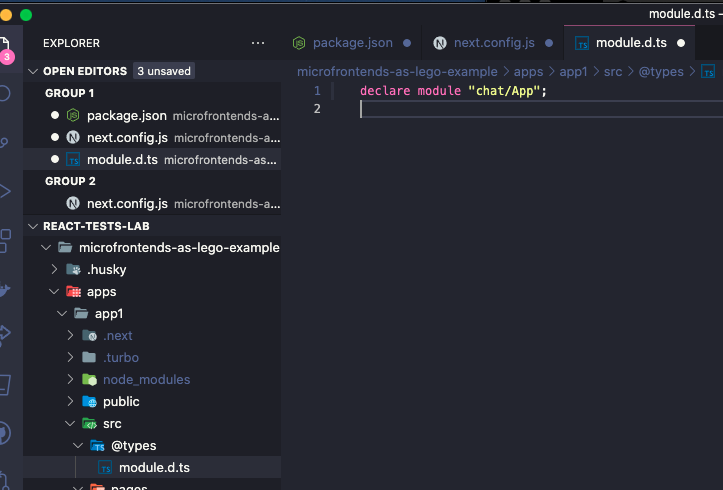
Task: Open Explorer more actions ellipsis
Action: click(x=258, y=43)
